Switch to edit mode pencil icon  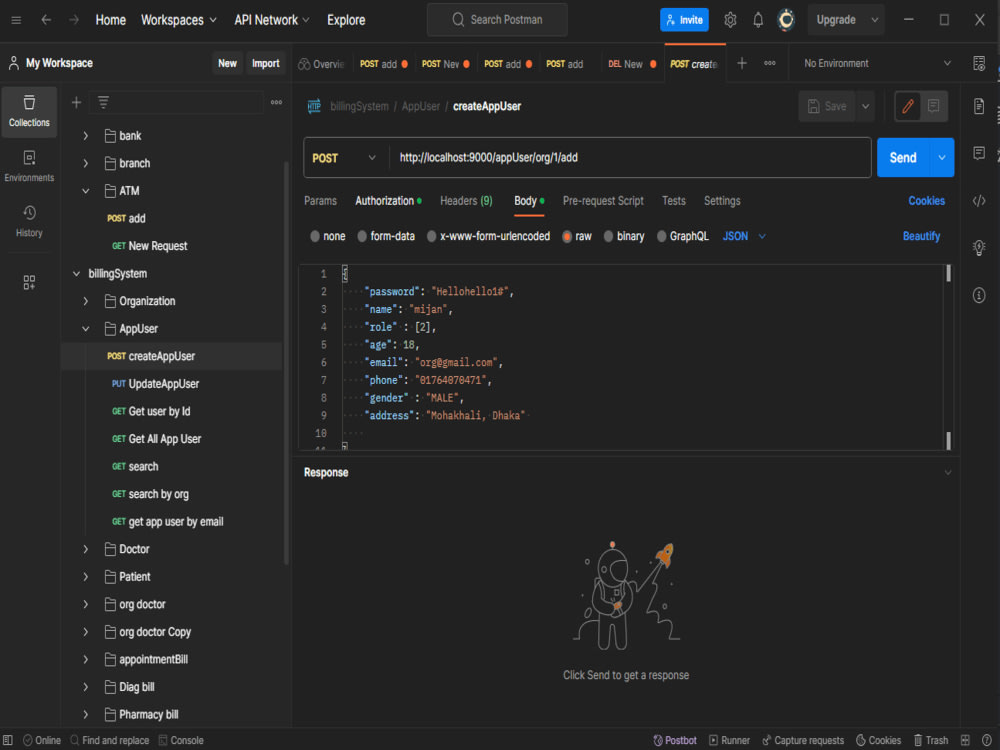tap(908, 106)
